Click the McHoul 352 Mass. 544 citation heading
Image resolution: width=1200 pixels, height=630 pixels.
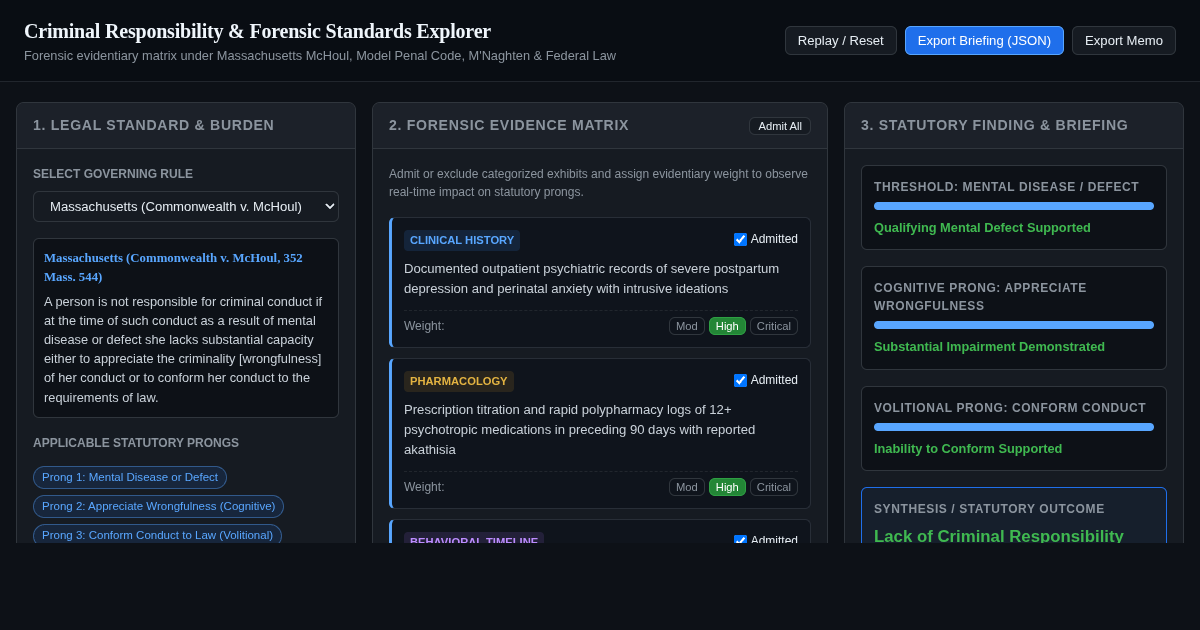[173, 267]
